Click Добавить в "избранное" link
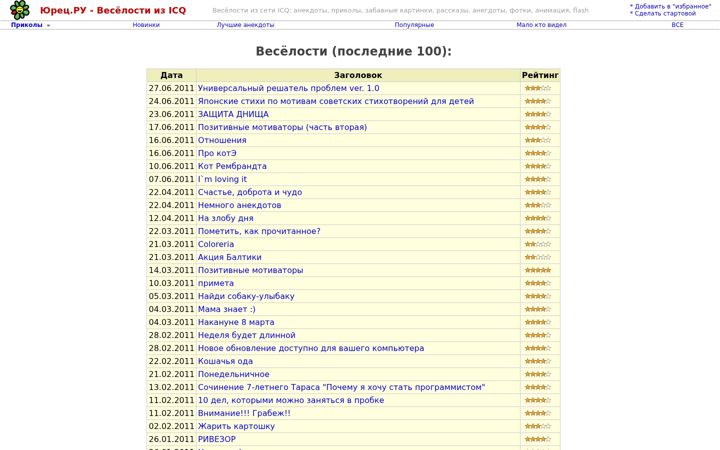720x450 pixels. [673, 6]
